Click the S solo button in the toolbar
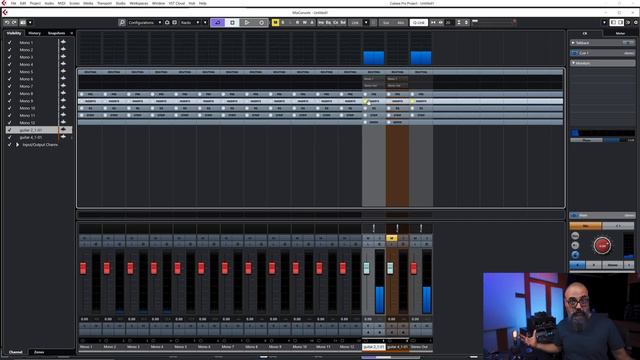 click(282, 22)
